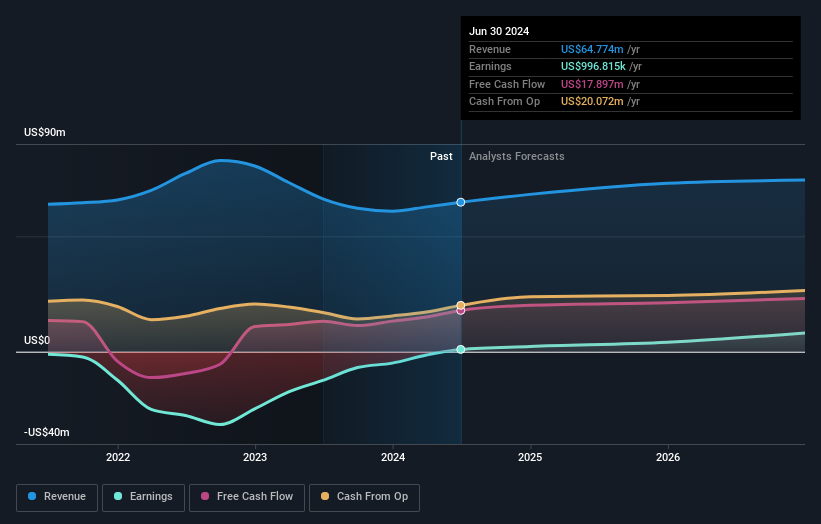The height and width of the screenshot is (524, 821).
Task: Click the US$20.072m cash from op value
Action: click(x=592, y=102)
